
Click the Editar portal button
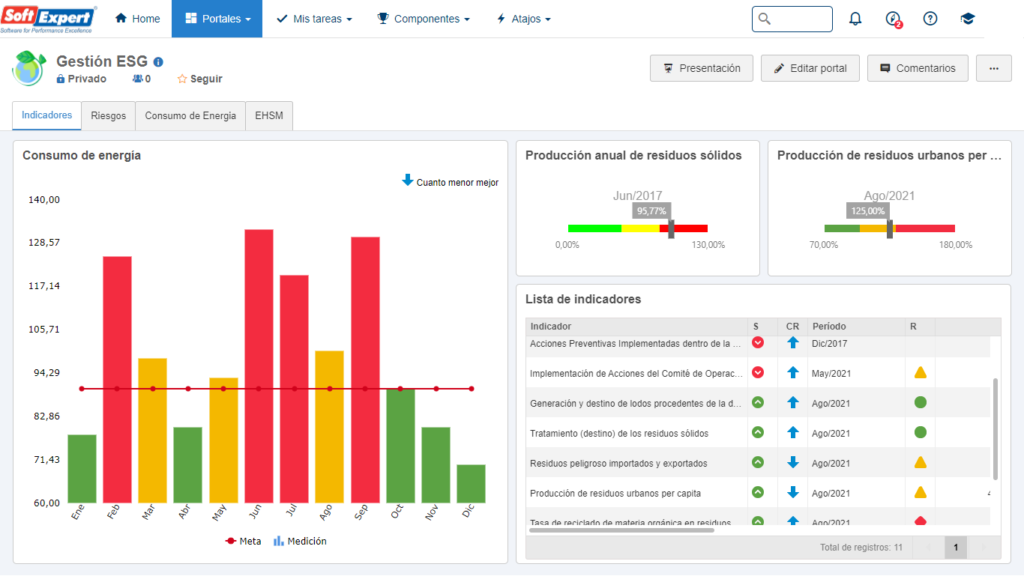tap(809, 69)
